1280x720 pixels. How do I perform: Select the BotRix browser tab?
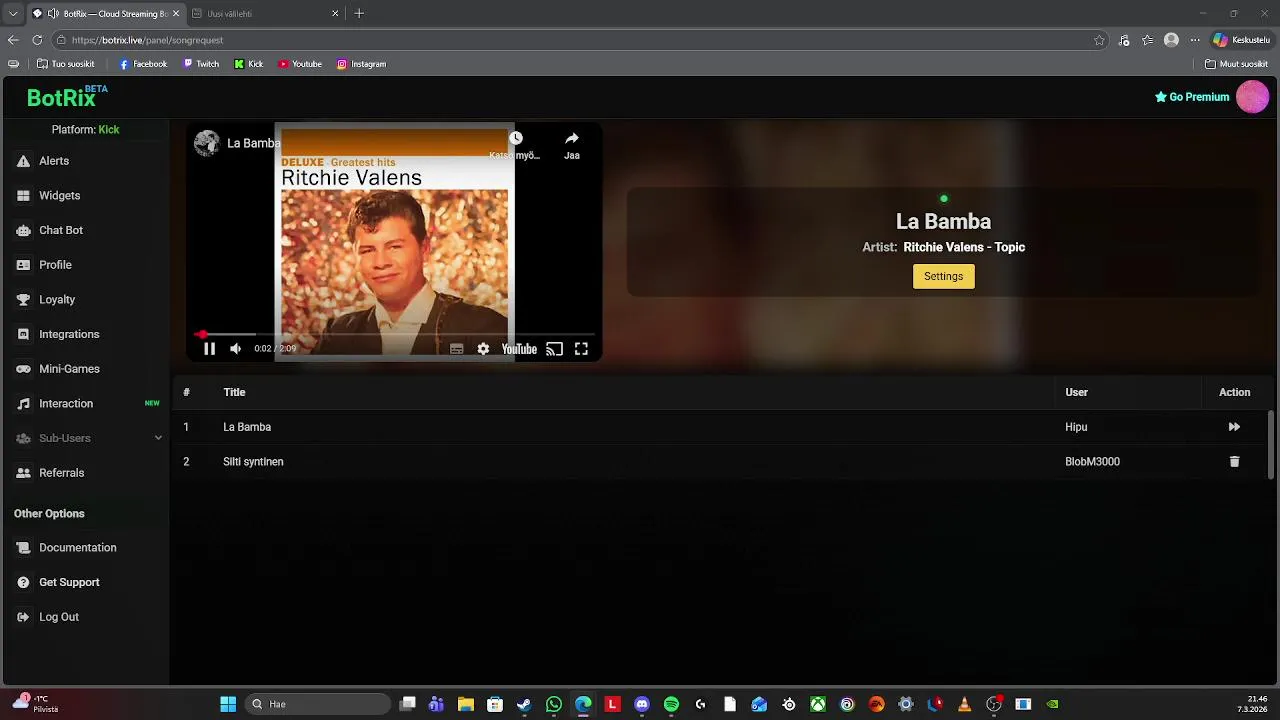click(105, 14)
